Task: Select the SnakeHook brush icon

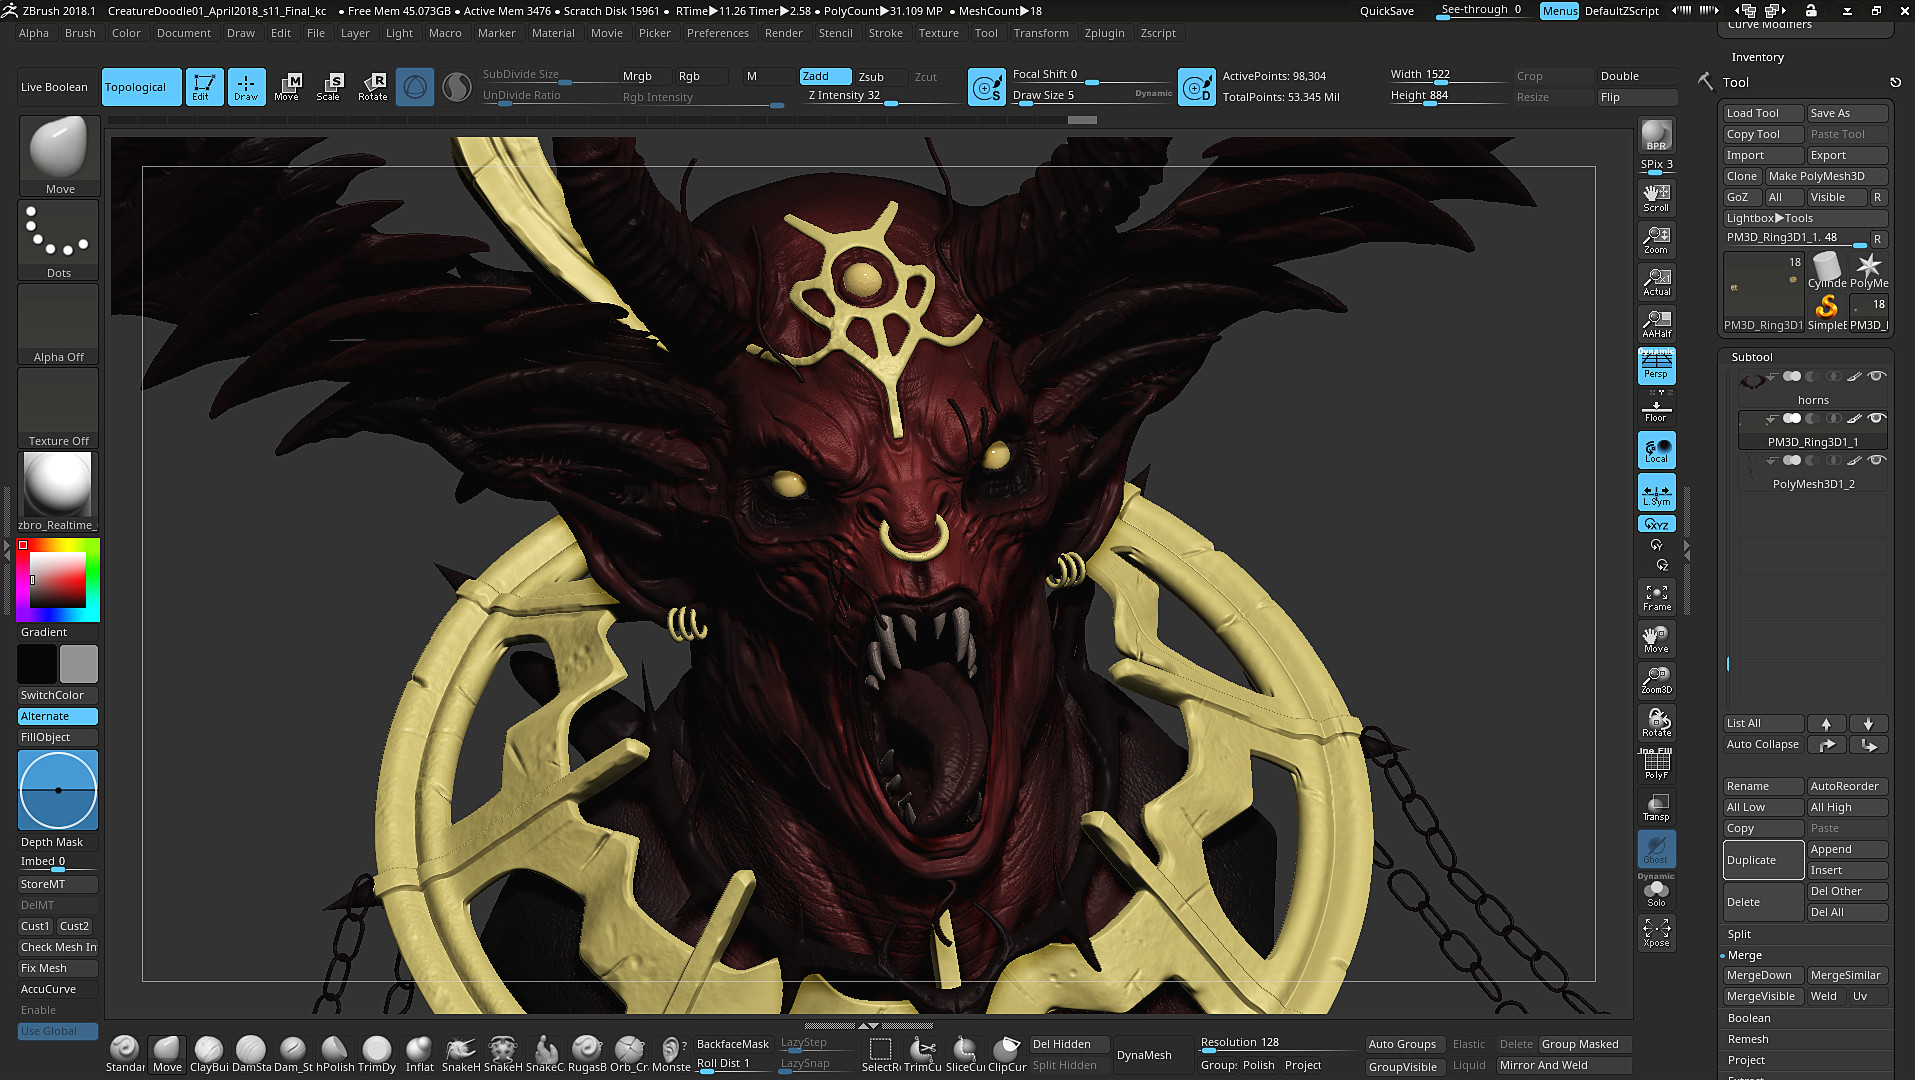Action: coord(461,1055)
